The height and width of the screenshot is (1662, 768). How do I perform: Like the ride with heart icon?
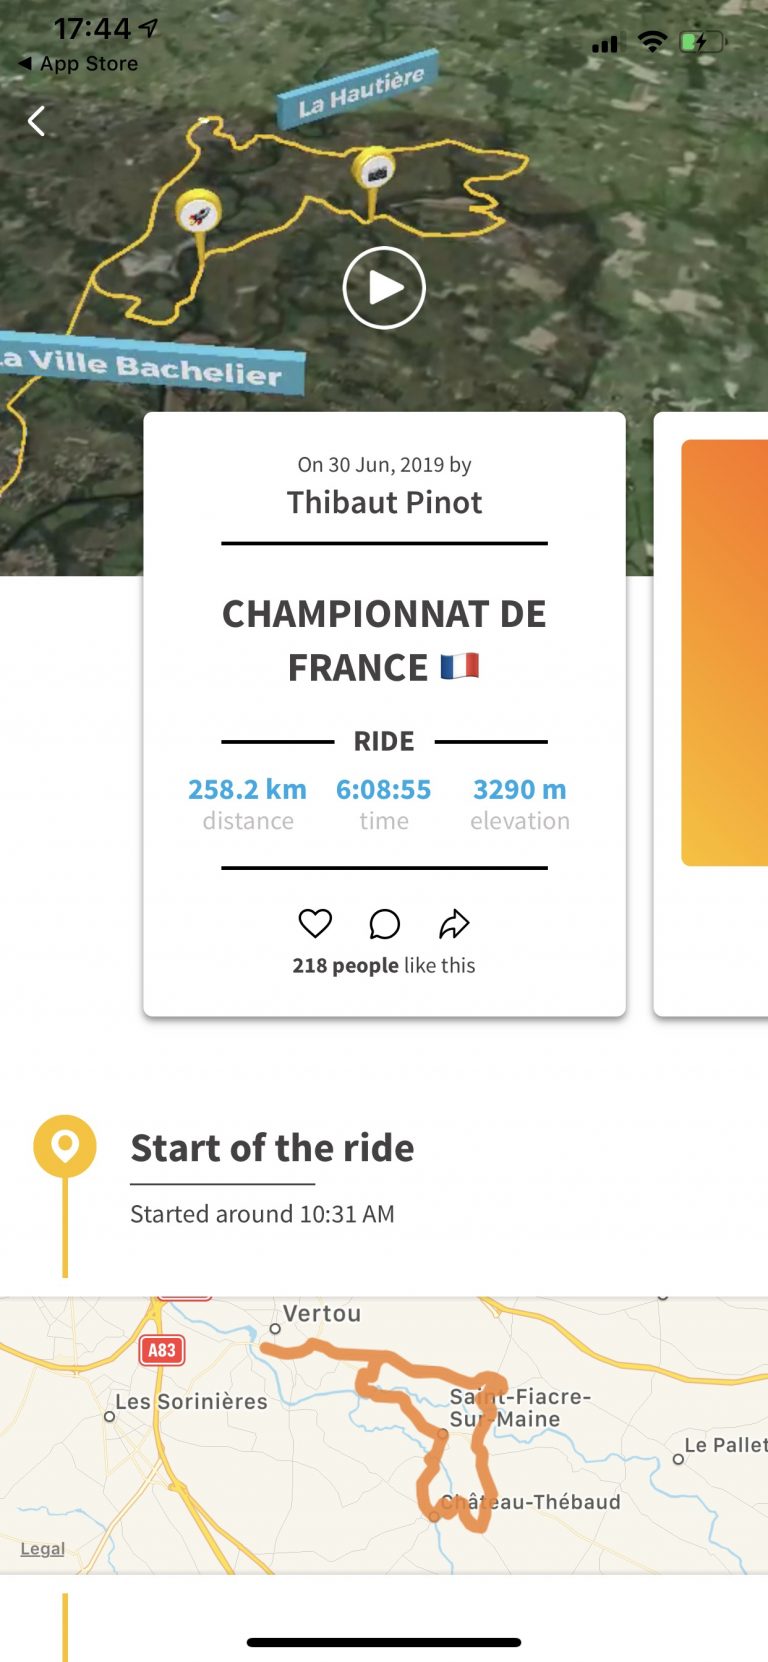click(315, 923)
